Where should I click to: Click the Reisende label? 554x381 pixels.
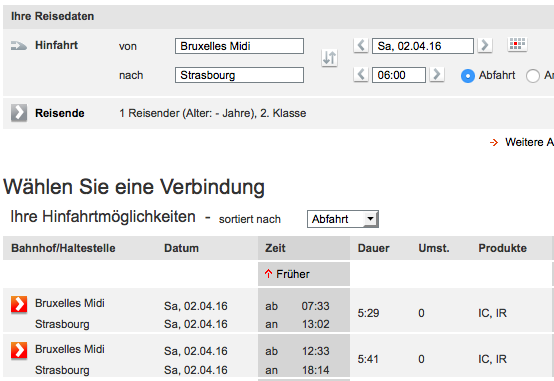pos(60,113)
